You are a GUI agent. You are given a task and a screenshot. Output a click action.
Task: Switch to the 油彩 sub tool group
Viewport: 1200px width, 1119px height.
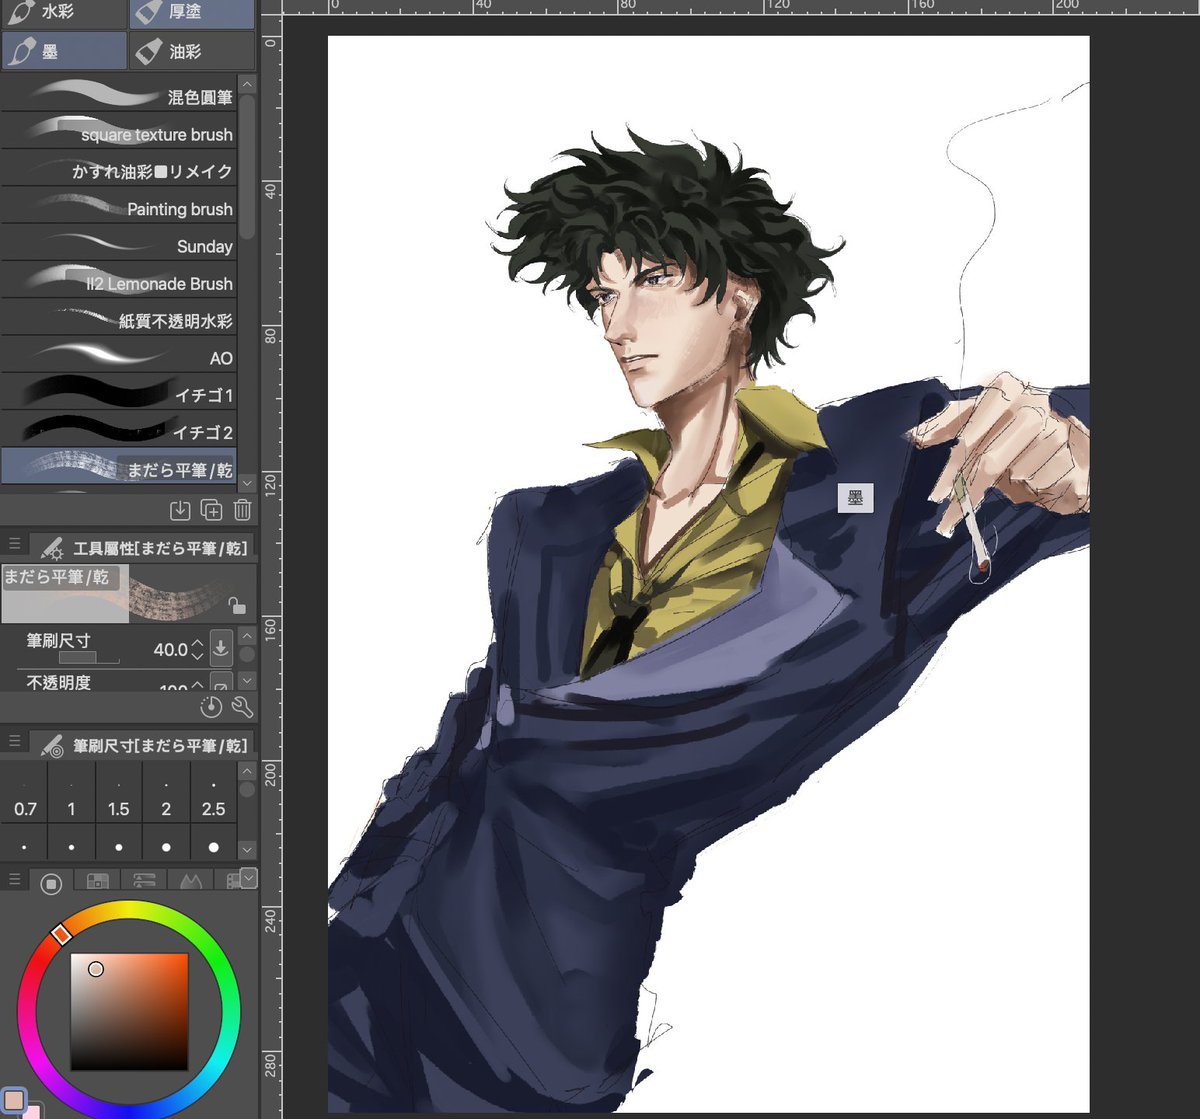192,50
